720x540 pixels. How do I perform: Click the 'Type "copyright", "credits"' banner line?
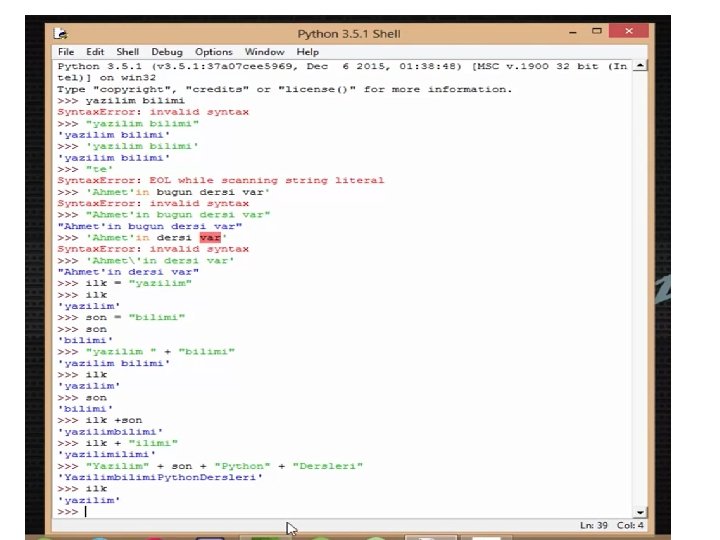pyautogui.click(x=285, y=89)
